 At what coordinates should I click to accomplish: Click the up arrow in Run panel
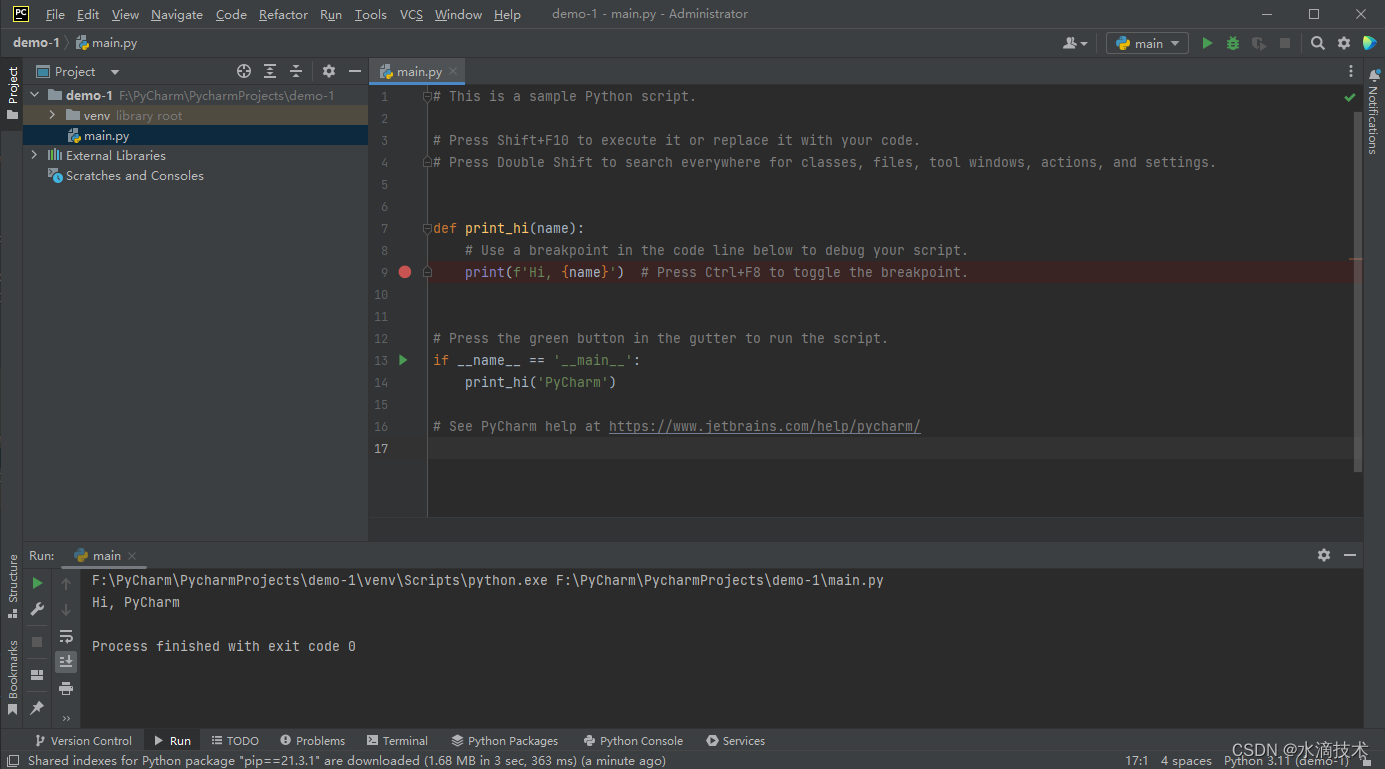(x=66, y=583)
